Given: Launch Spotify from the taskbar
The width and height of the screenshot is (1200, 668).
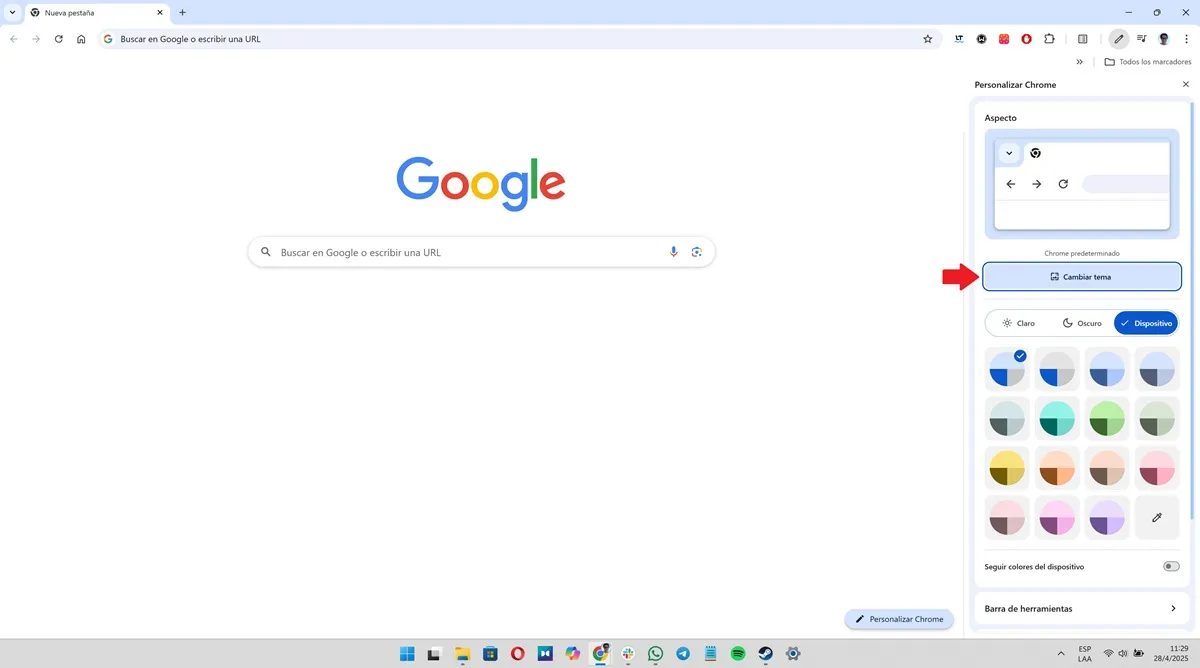Looking at the screenshot, I should point(738,654).
